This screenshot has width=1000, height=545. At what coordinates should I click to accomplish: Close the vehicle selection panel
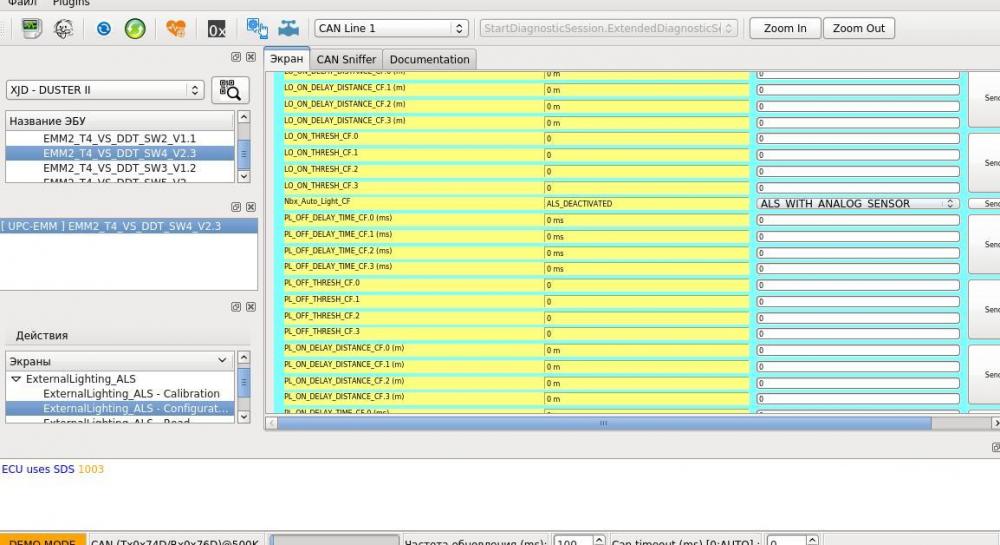tap(251, 57)
